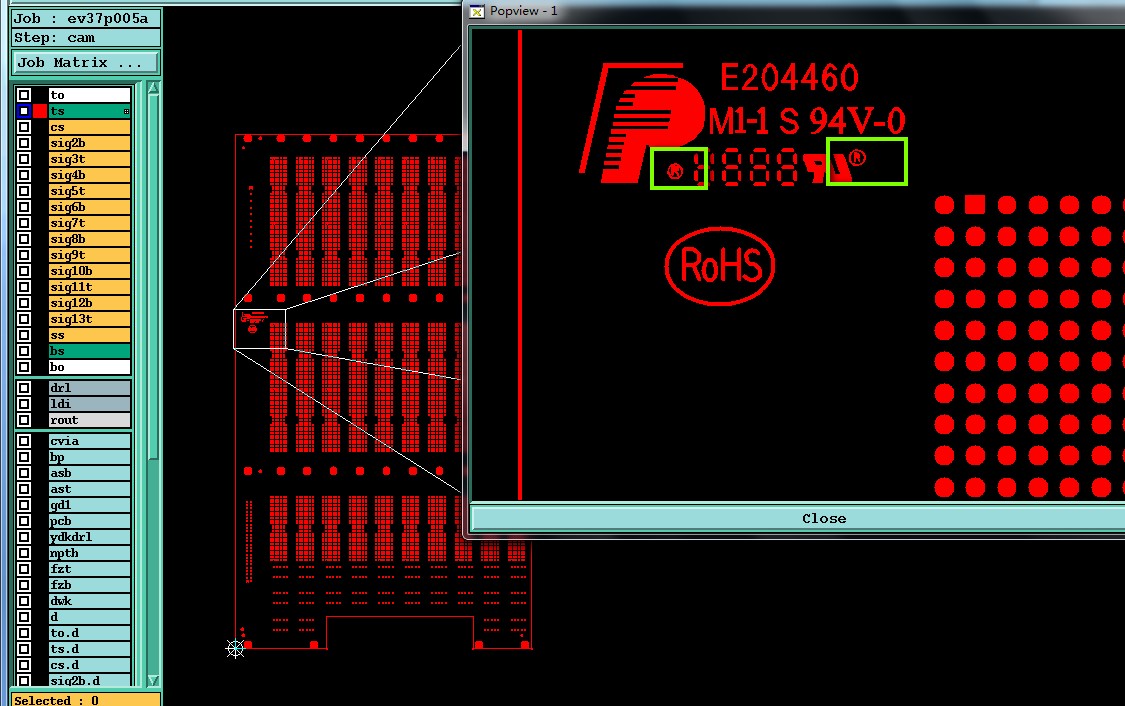The image size is (1125, 706).
Task: Select the 'to' layer row
Action: 90,95
